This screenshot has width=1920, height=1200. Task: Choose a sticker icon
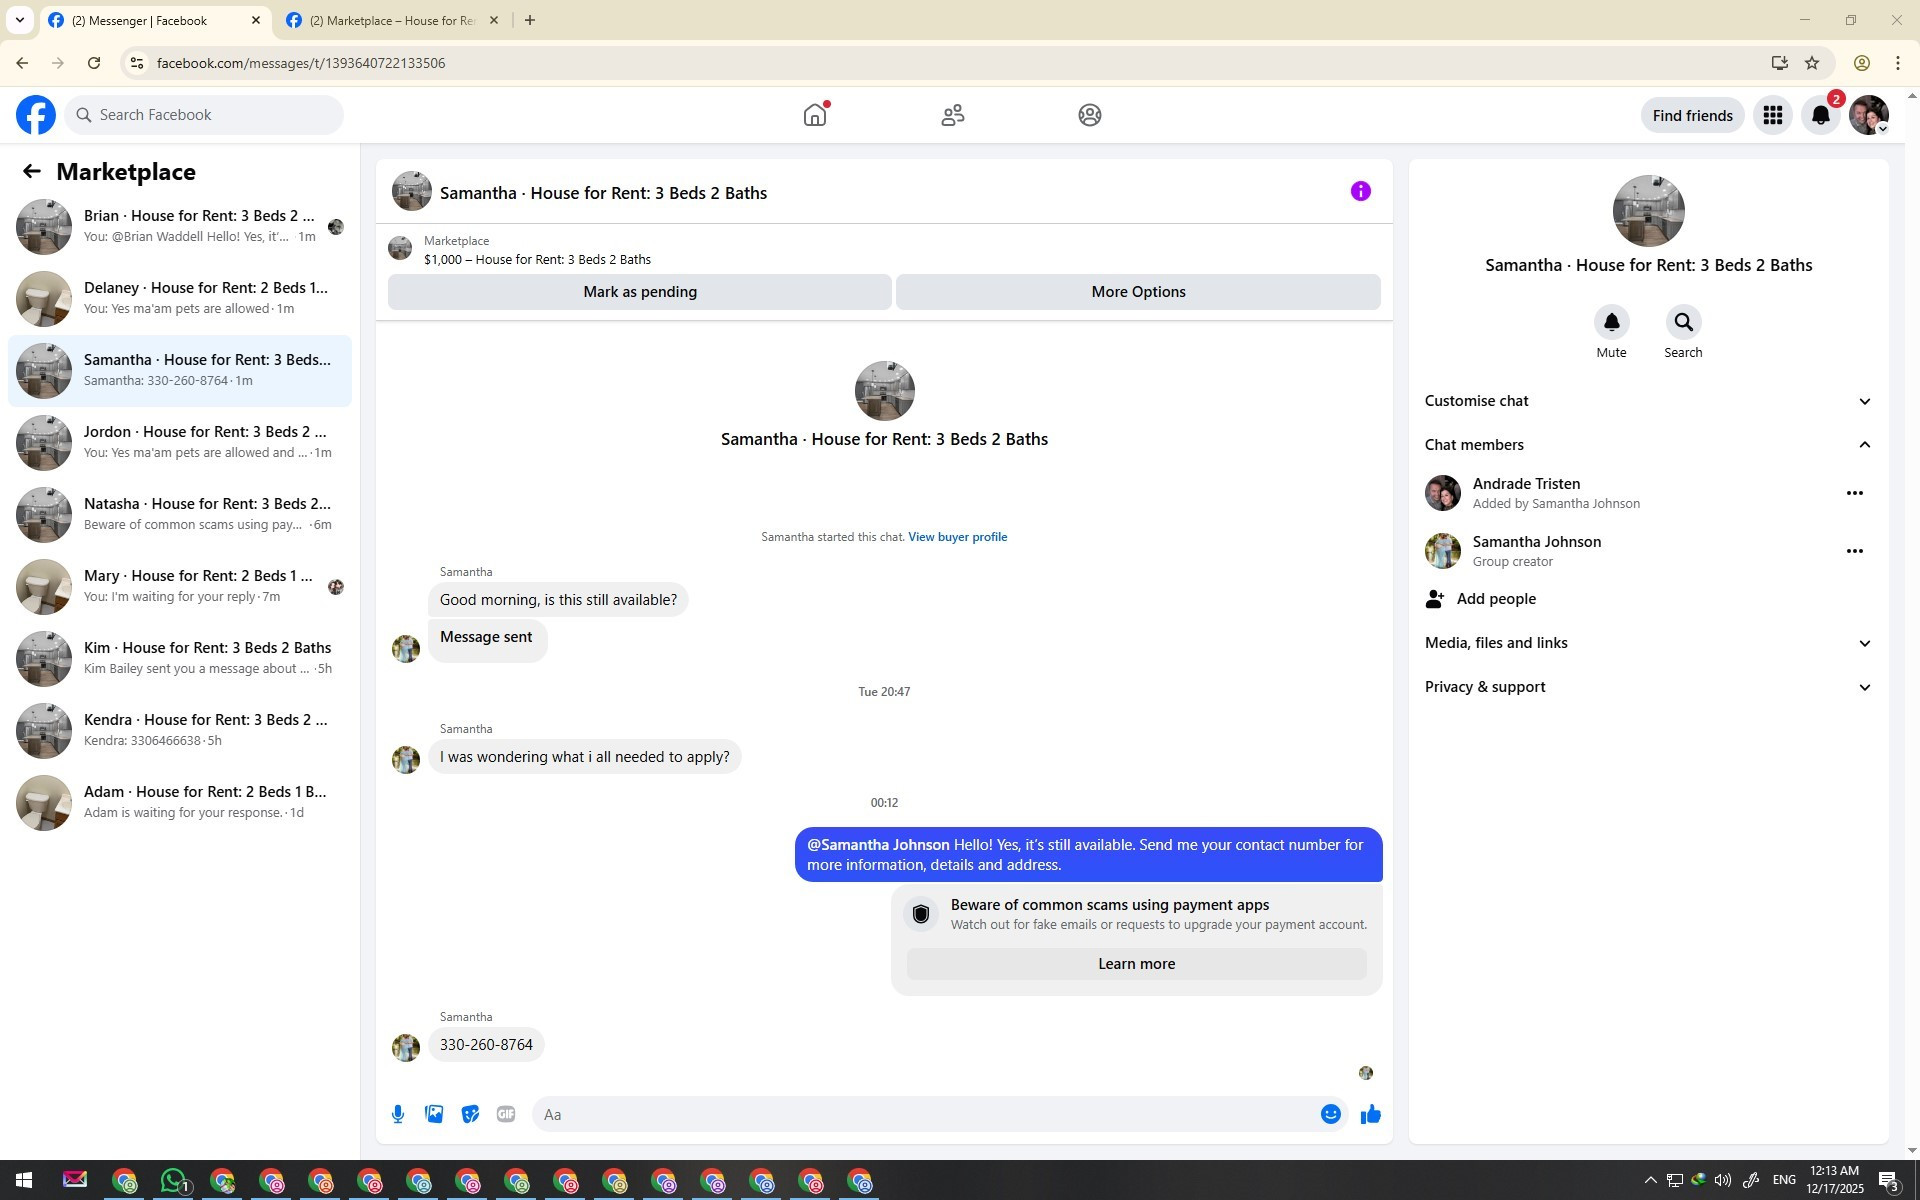point(470,1114)
